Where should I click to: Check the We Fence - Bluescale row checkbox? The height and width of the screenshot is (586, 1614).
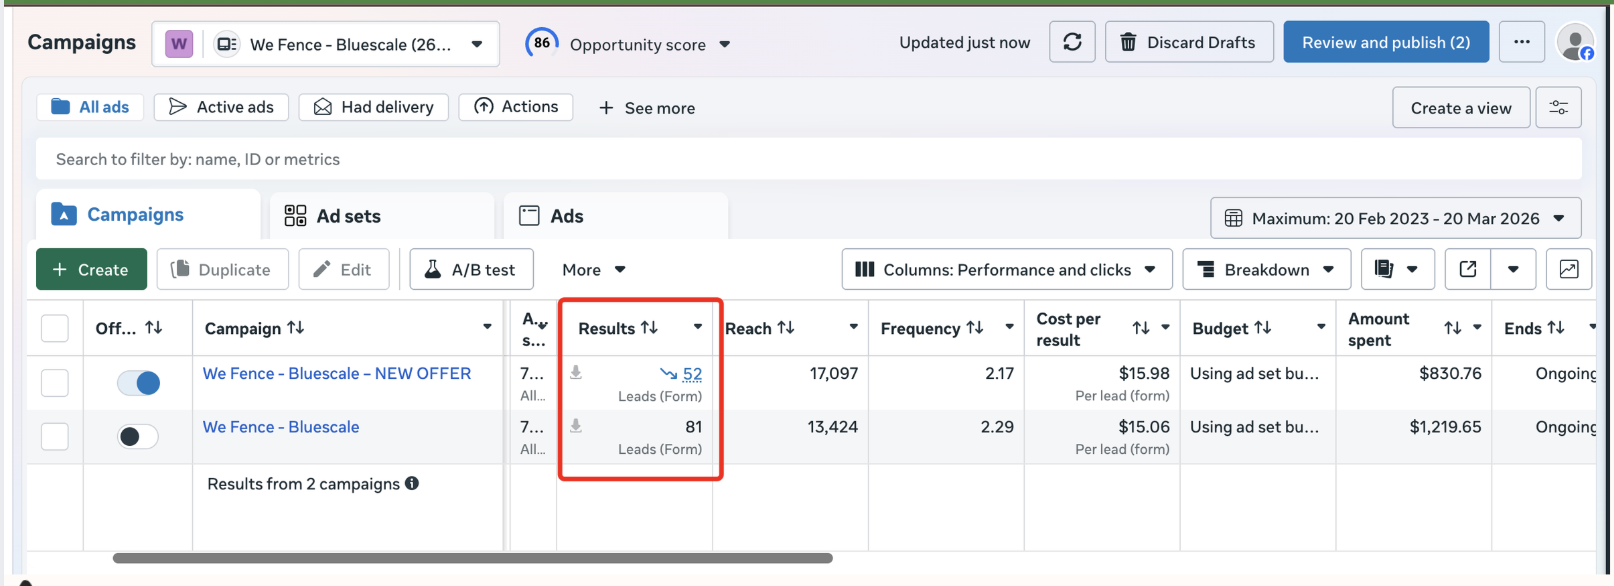(55, 436)
